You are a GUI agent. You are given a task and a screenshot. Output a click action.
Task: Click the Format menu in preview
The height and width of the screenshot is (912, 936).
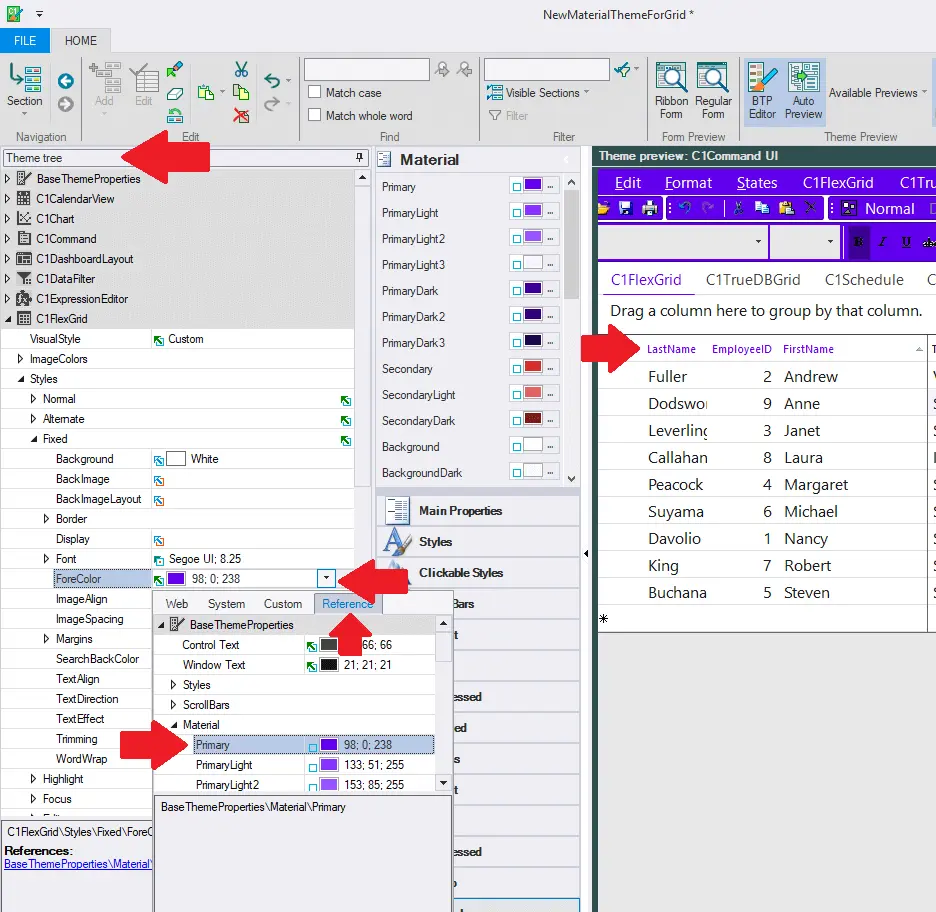[x=688, y=183]
